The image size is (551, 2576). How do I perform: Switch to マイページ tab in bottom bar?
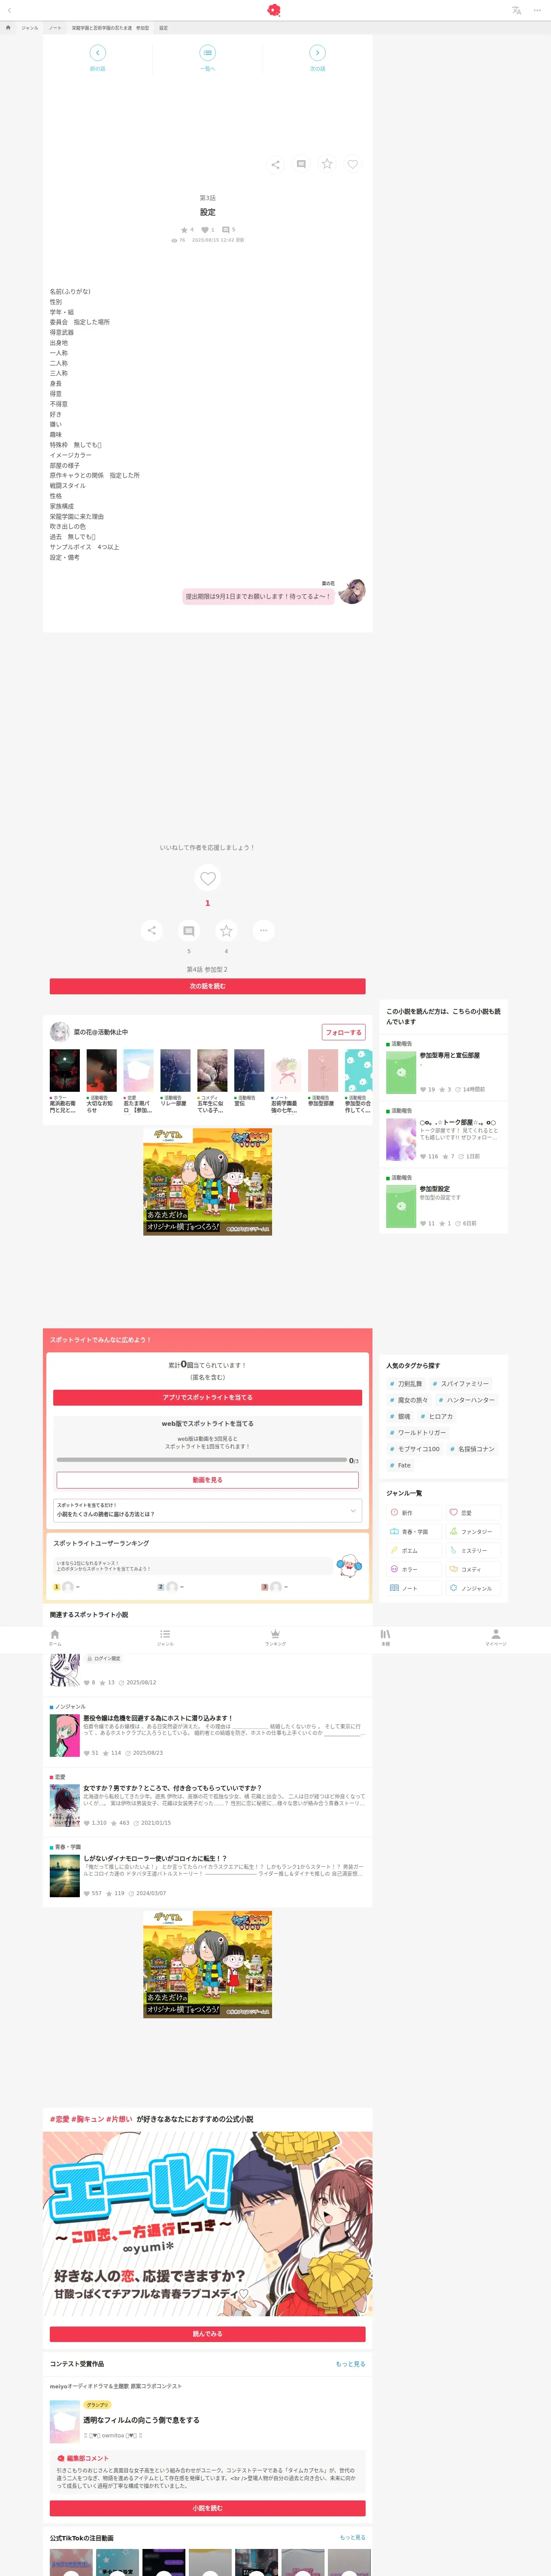pos(495,1637)
